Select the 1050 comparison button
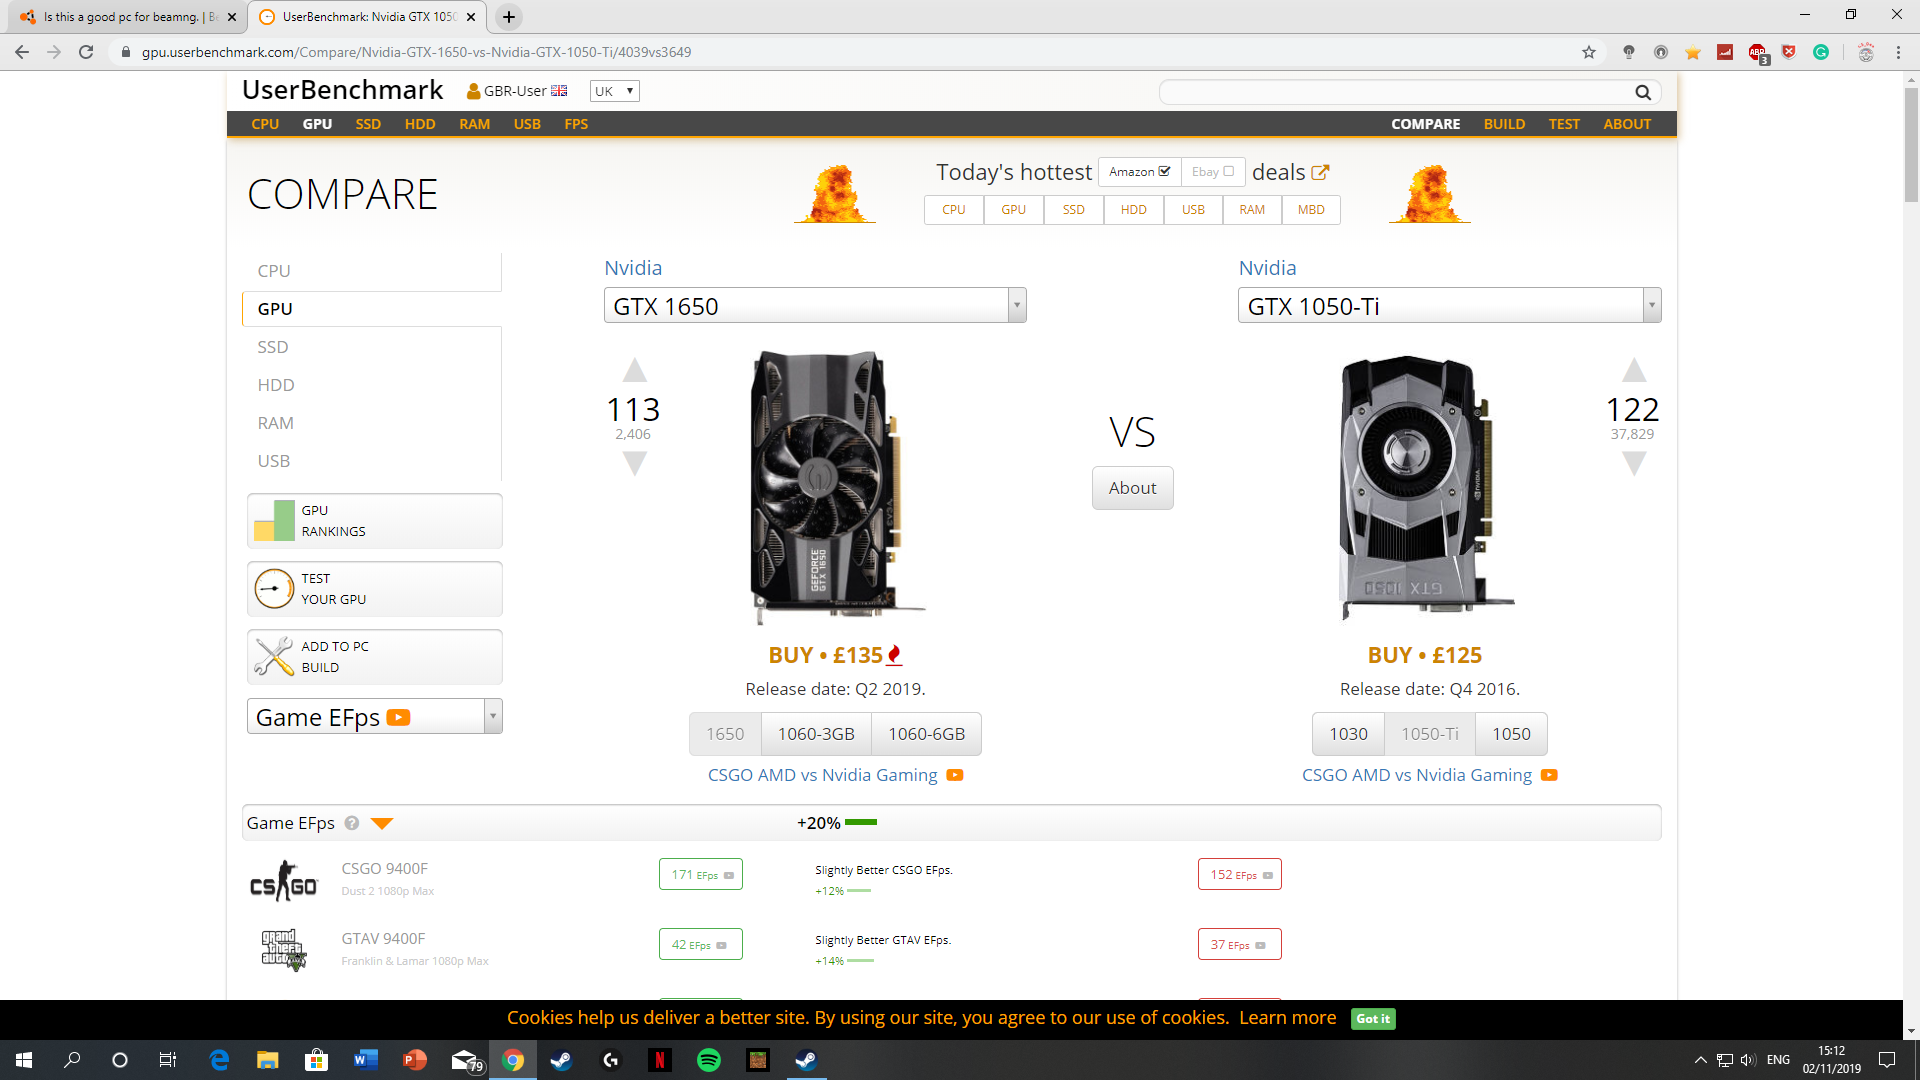 click(1511, 734)
